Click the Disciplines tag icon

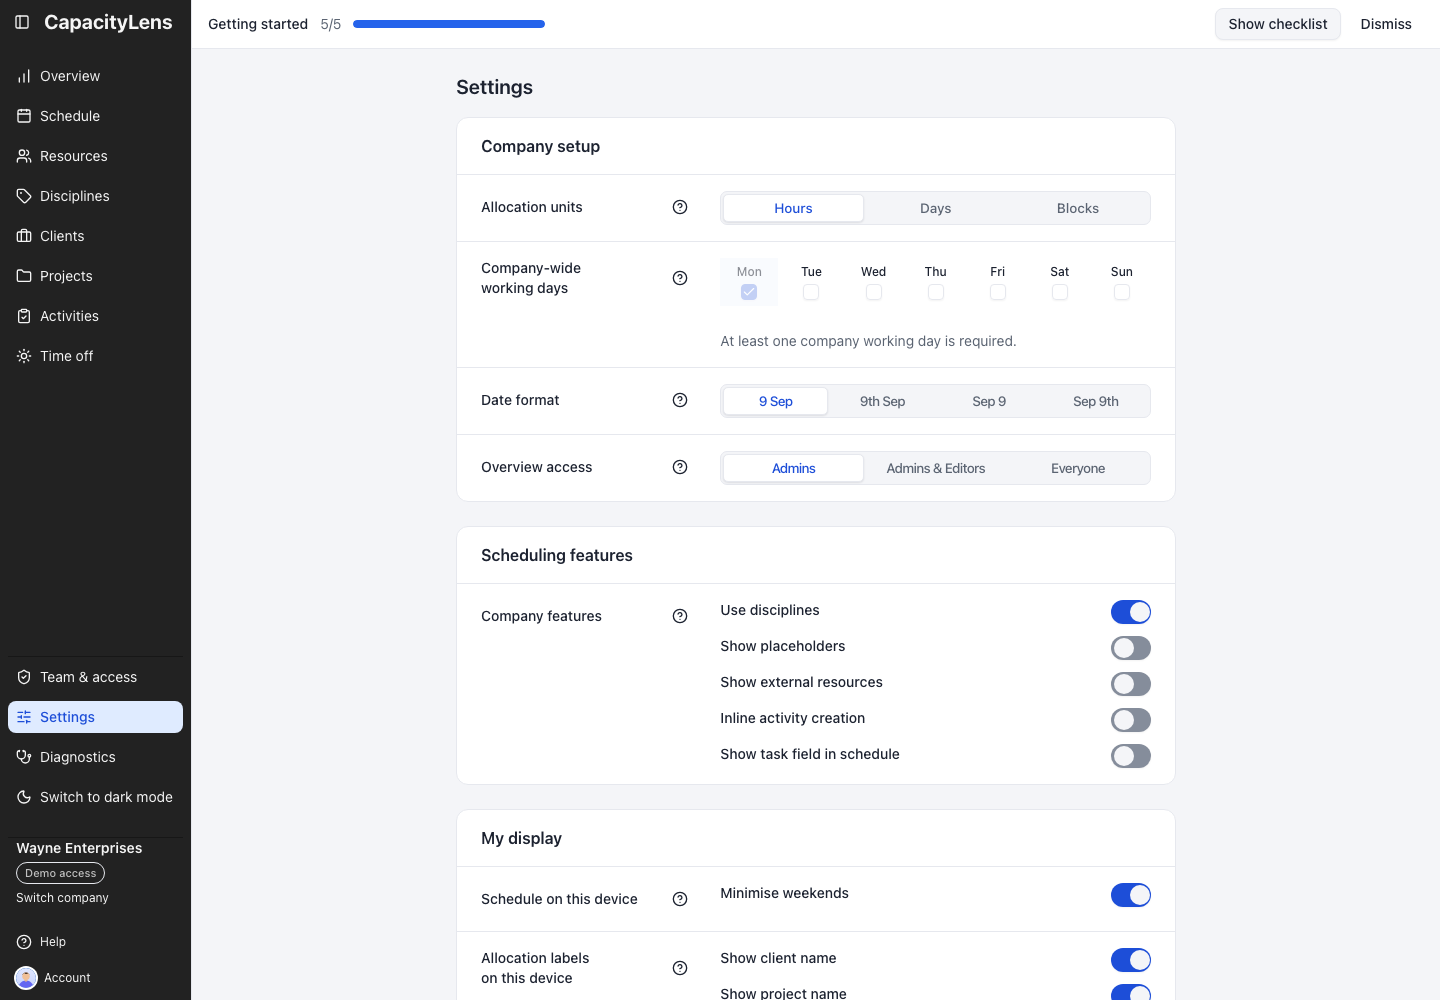point(24,196)
